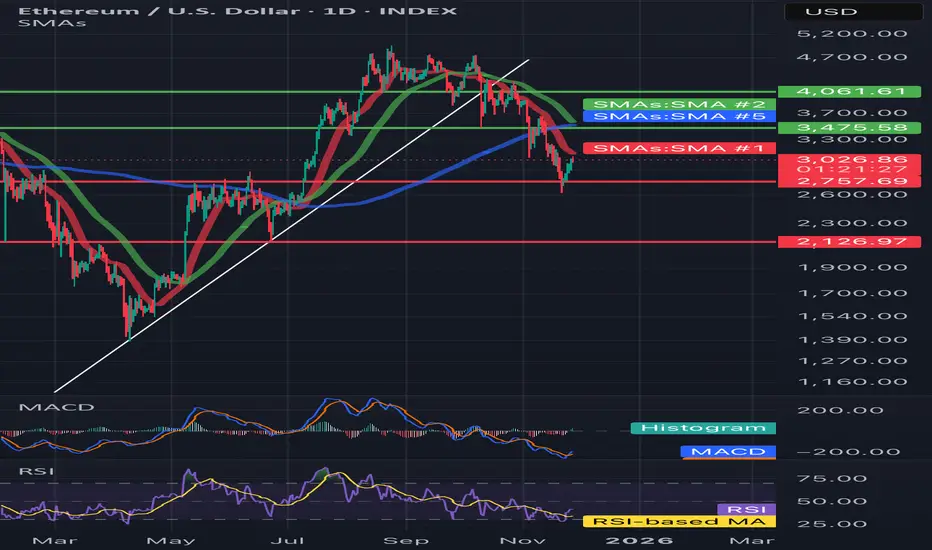Select the SMAs:SMA #5 blue label
Screen dimensions: 932x550
tap(679, 116)
